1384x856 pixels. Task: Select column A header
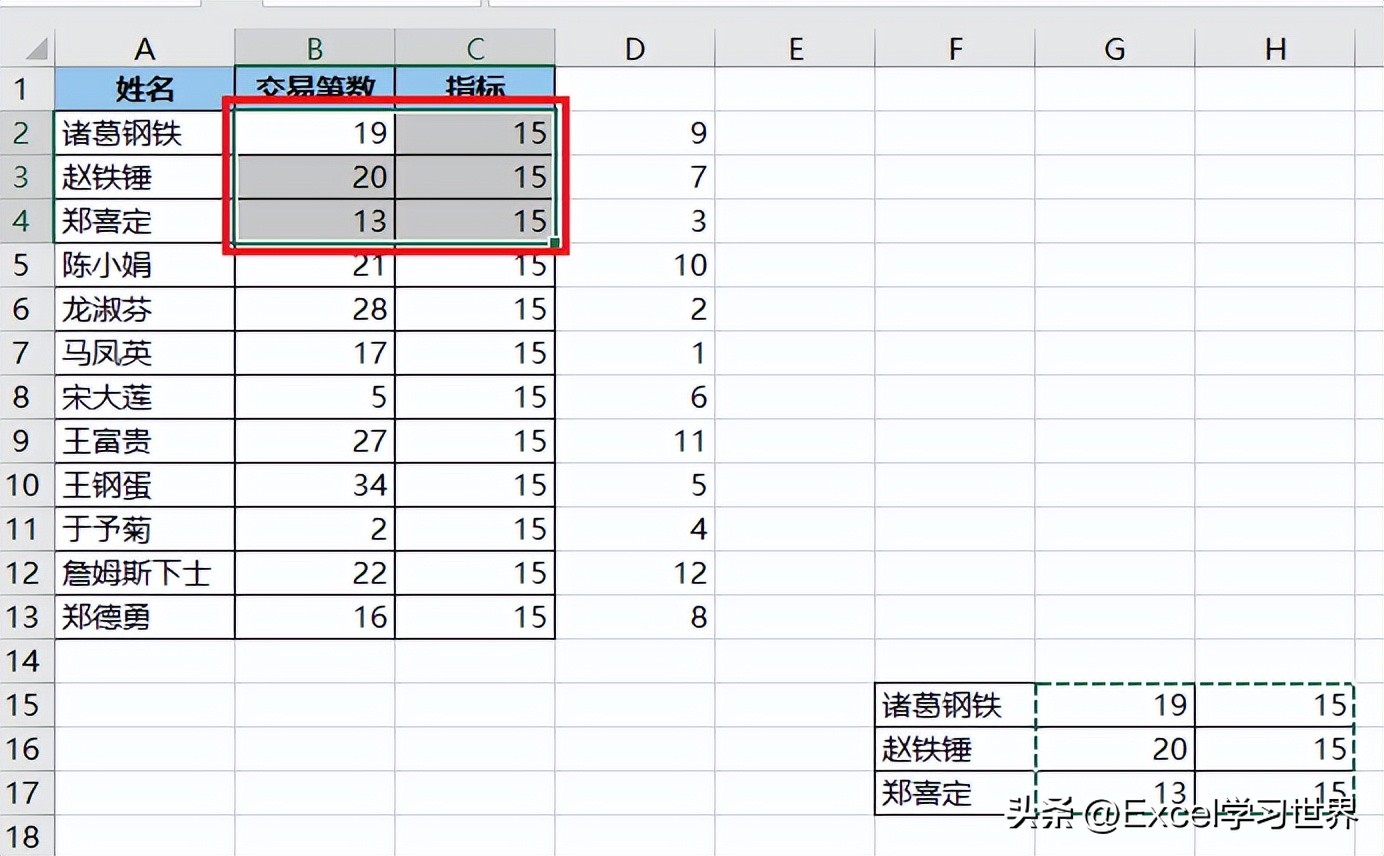click(x=145, y=47)
